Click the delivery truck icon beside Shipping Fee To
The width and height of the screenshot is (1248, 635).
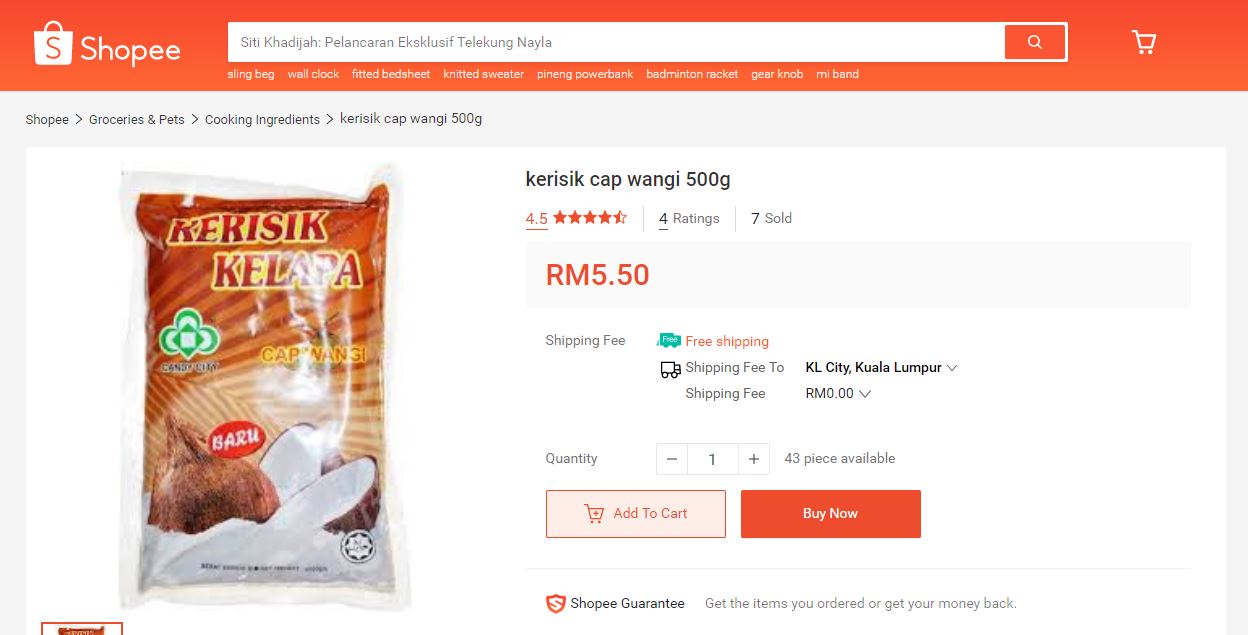point(670,368)
